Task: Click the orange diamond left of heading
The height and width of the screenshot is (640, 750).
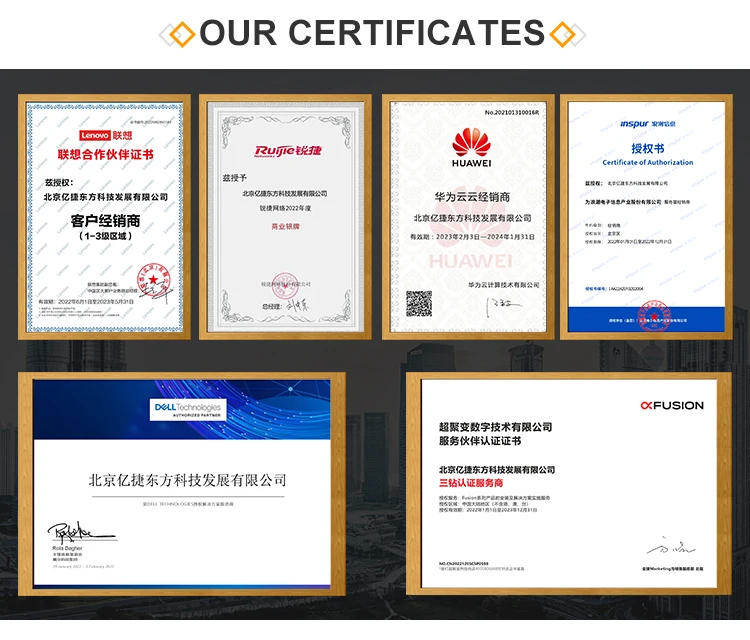Action: 182,34
